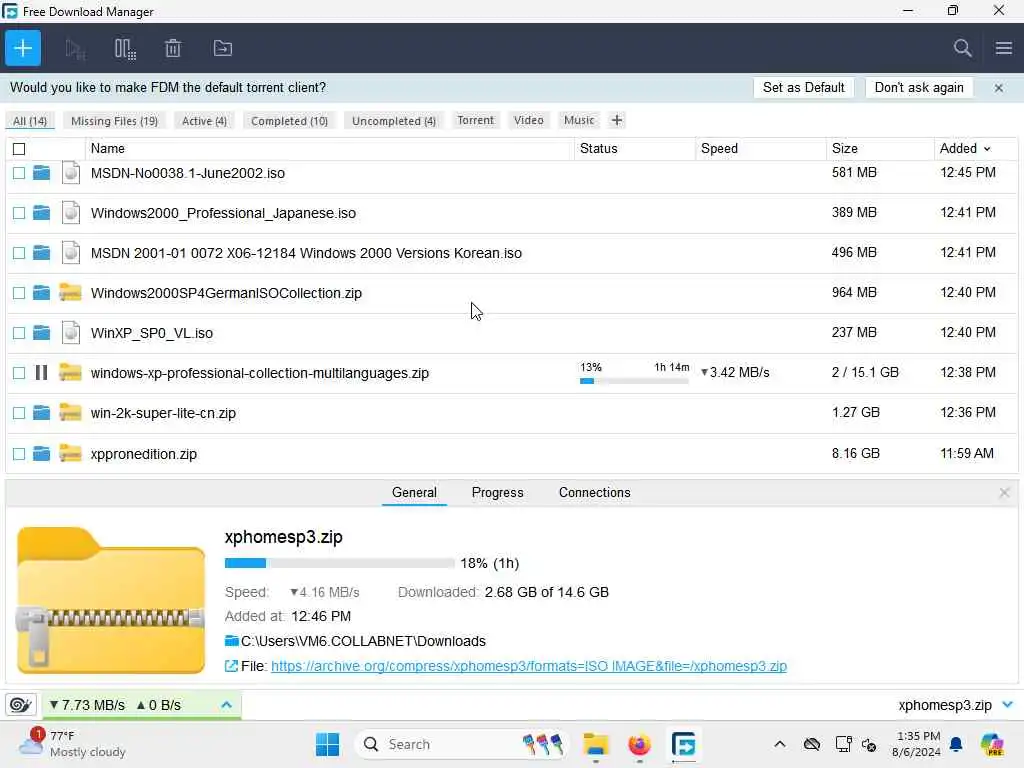The width and height of the screenshot is (1024, 768).
Task: Open the C:\Users\VM6.COLLABNET\Downloads path
Action: tap(363, 641)
